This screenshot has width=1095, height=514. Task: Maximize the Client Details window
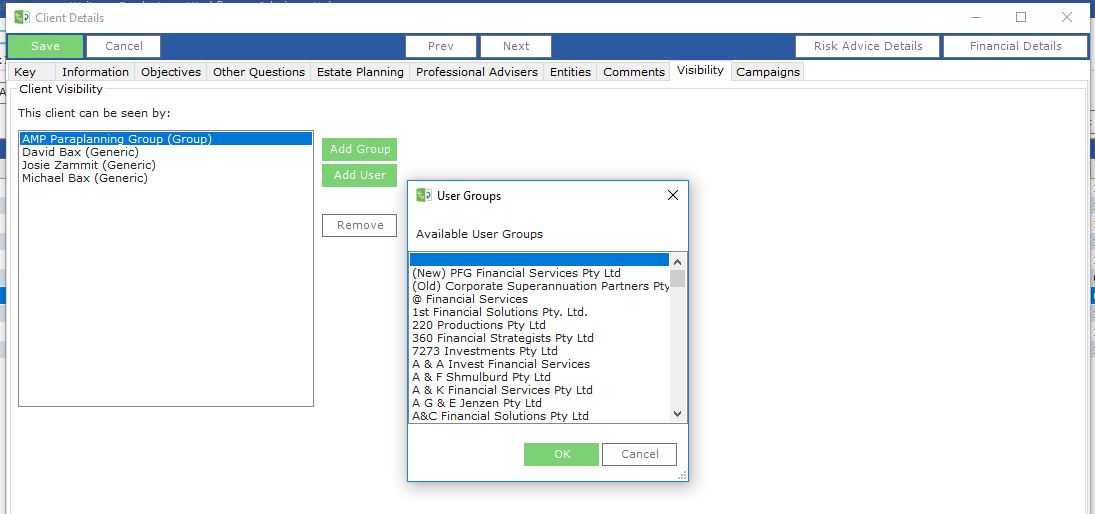coord(1021,17)
